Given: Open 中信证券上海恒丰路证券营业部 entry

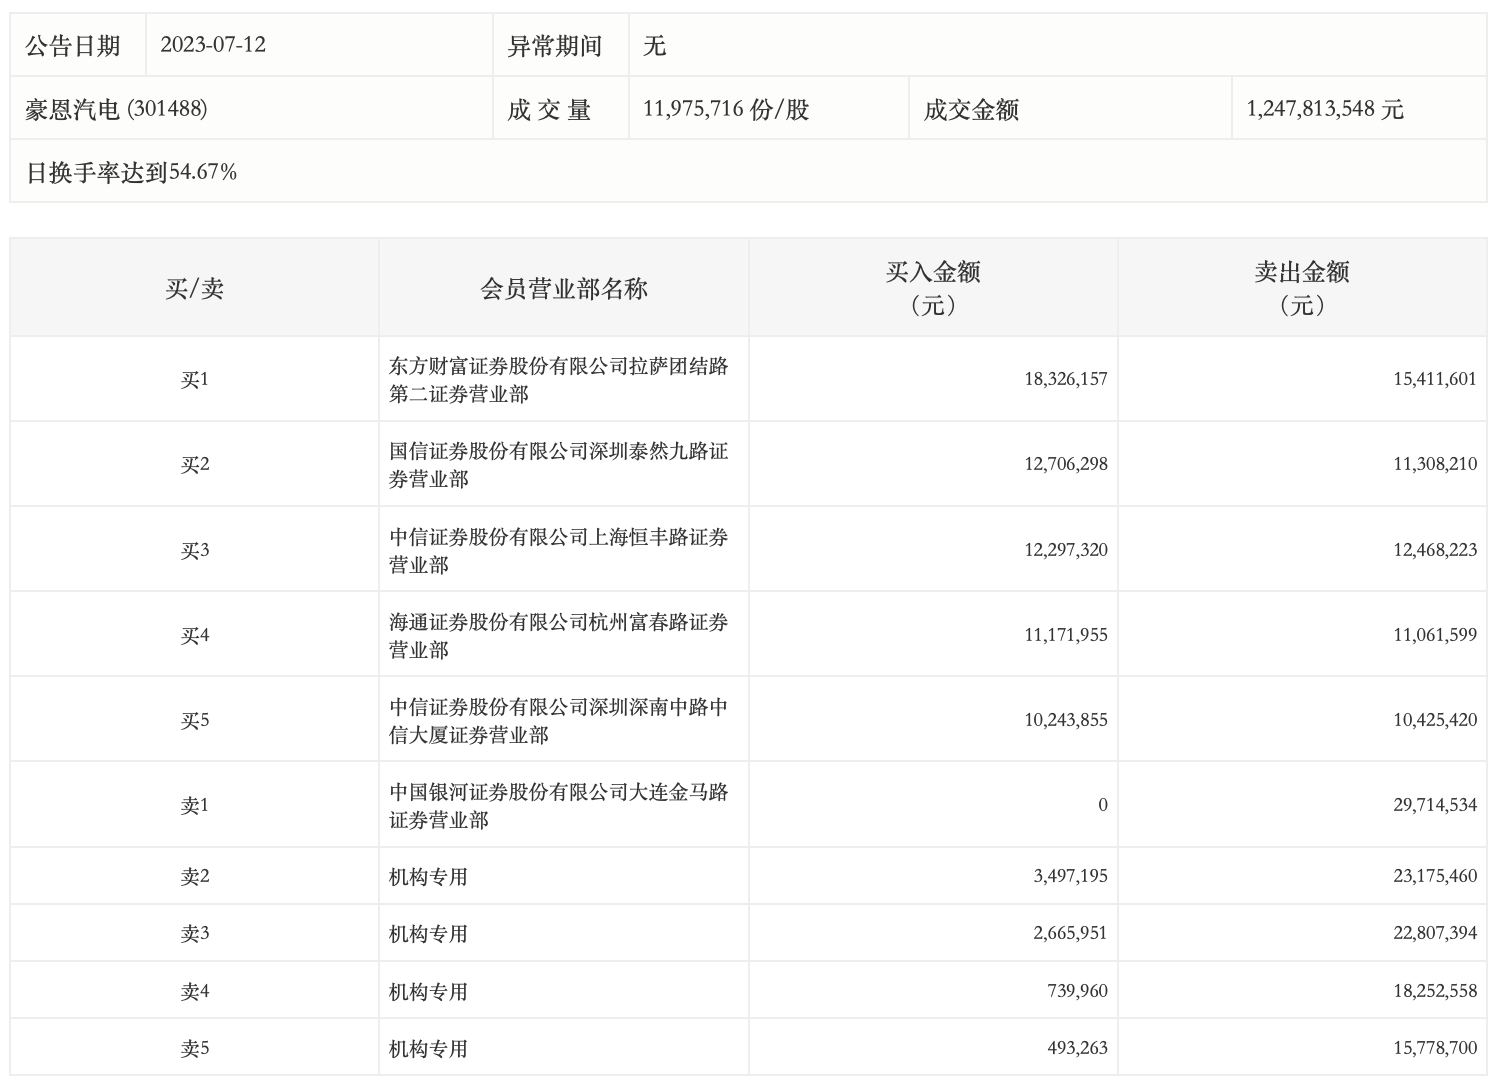Looking at the screenshot, I should tap(558, 550).
